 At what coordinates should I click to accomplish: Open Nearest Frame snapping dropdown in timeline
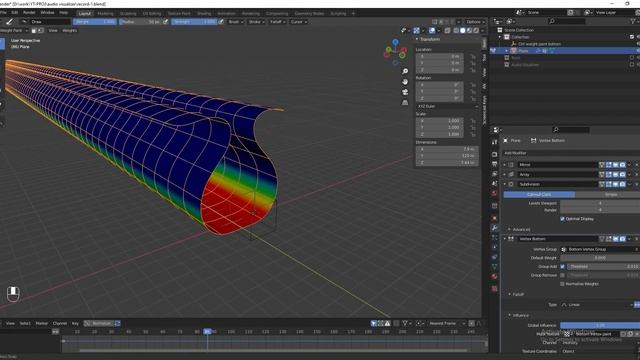click(447, 323)
